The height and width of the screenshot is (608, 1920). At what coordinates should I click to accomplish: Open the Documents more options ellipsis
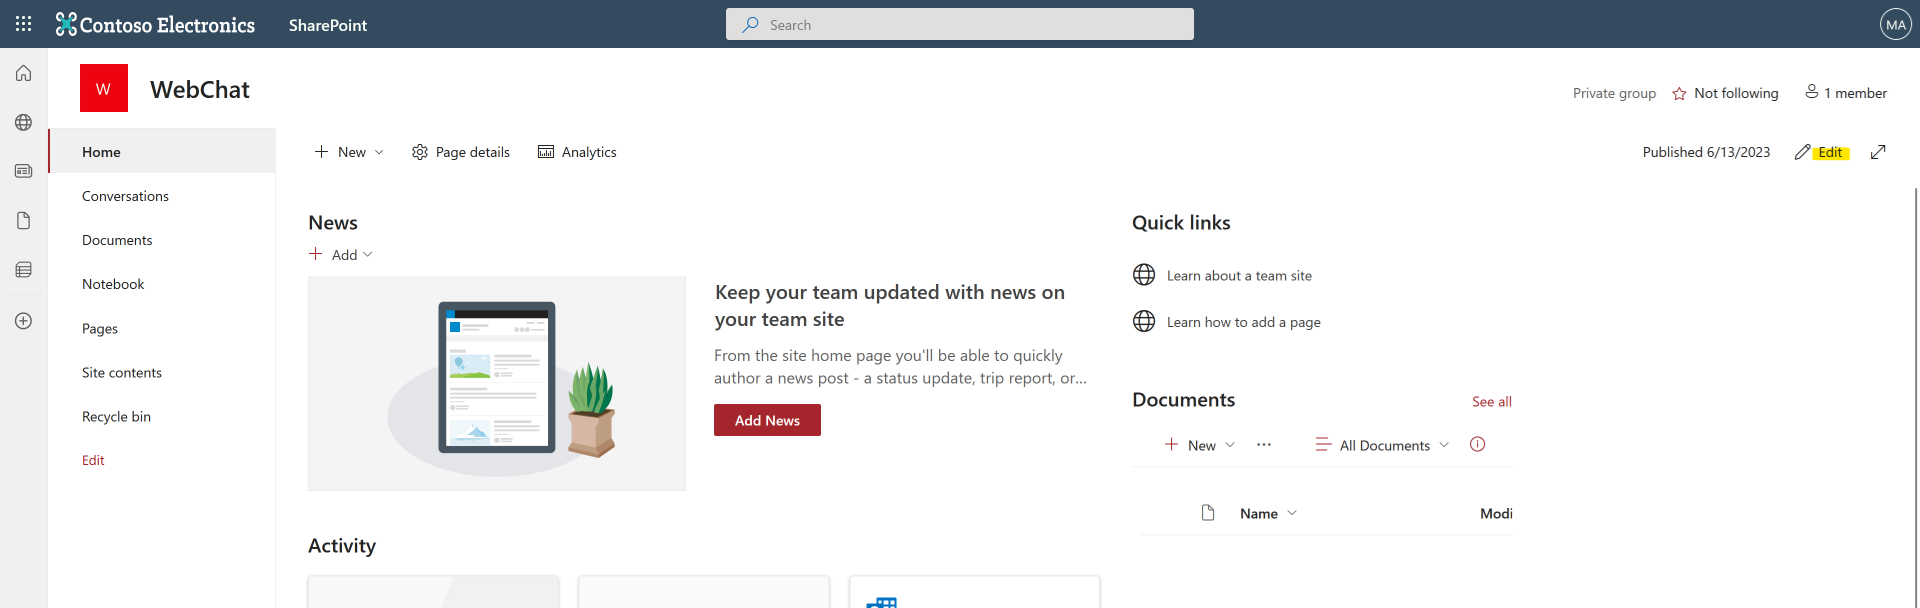[x=1264, y=445]
